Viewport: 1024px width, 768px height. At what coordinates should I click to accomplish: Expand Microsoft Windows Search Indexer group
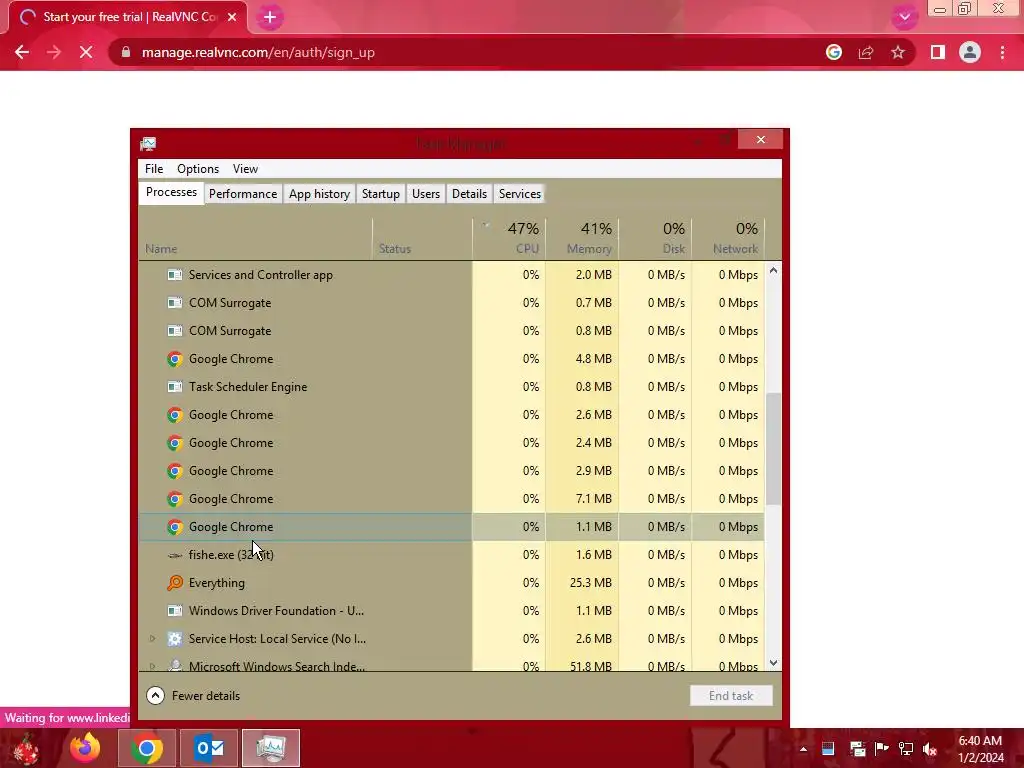coord(152,666)
